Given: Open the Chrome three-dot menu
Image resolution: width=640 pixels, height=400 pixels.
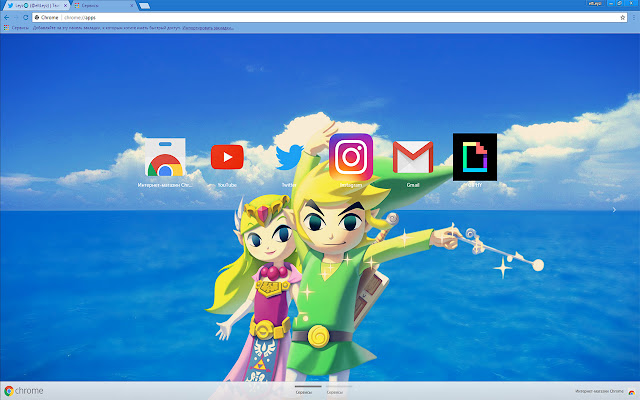Looking at the screenshot, I should [x=634, y=18].
